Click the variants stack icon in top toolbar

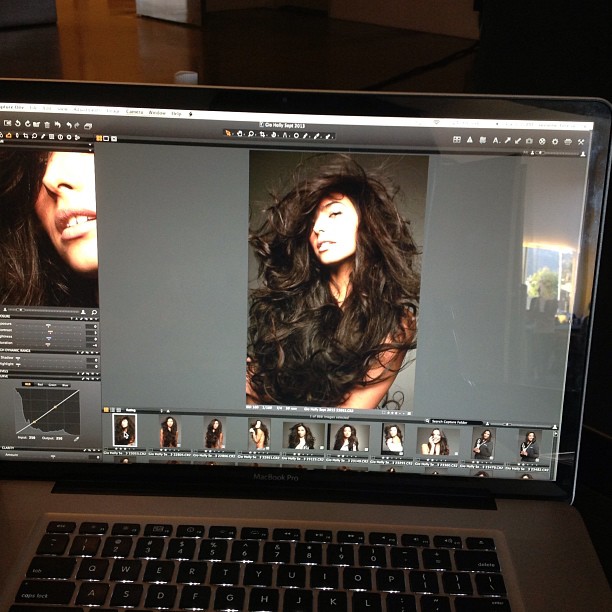click(88, 126)
